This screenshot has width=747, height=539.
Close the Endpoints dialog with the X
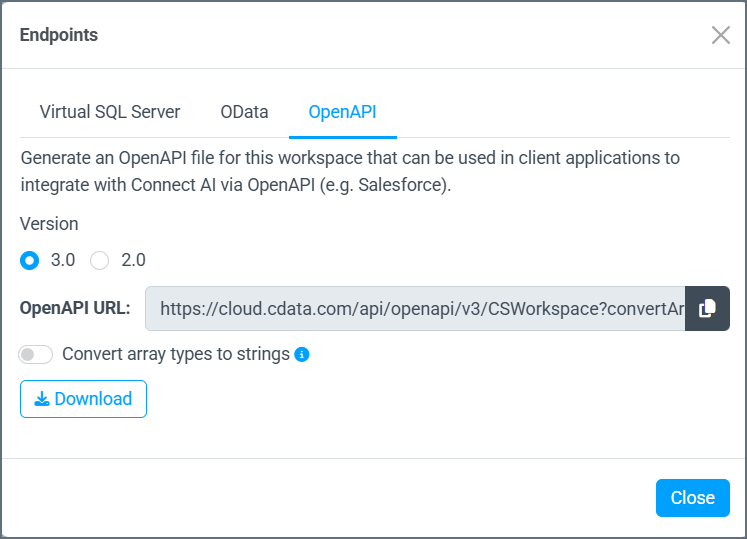720,35
